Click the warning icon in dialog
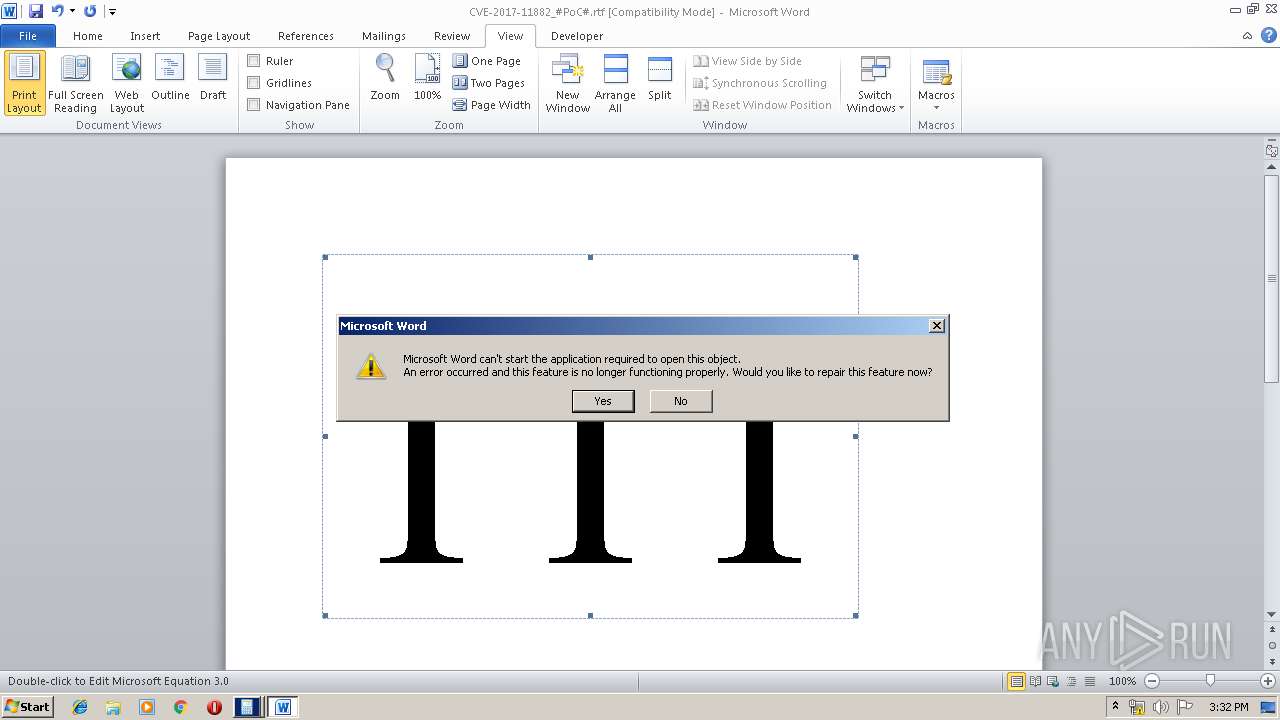Image resolution: width=1280 pixels, height=720 pixels. pyautogui.click(x=371, y=366)
